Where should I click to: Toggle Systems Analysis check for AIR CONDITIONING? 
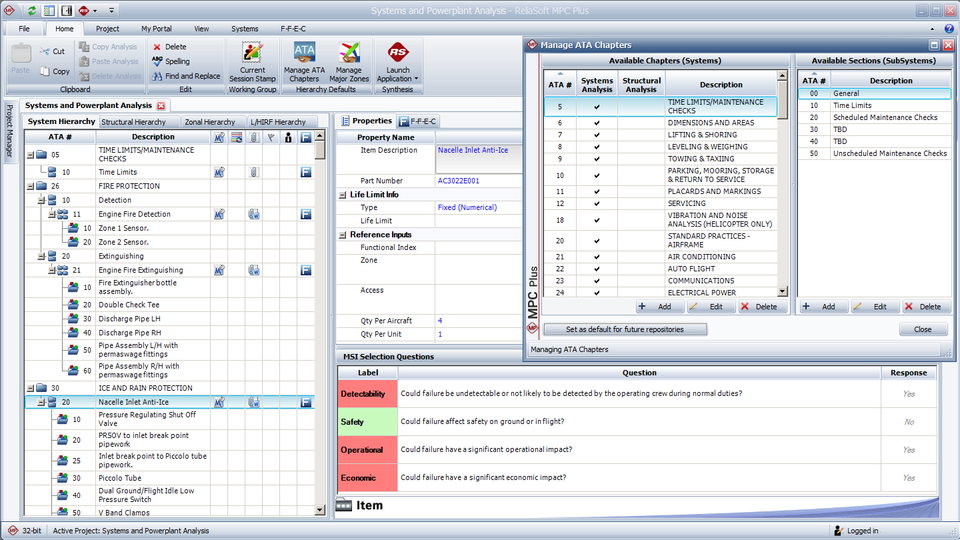pos(597,257)
